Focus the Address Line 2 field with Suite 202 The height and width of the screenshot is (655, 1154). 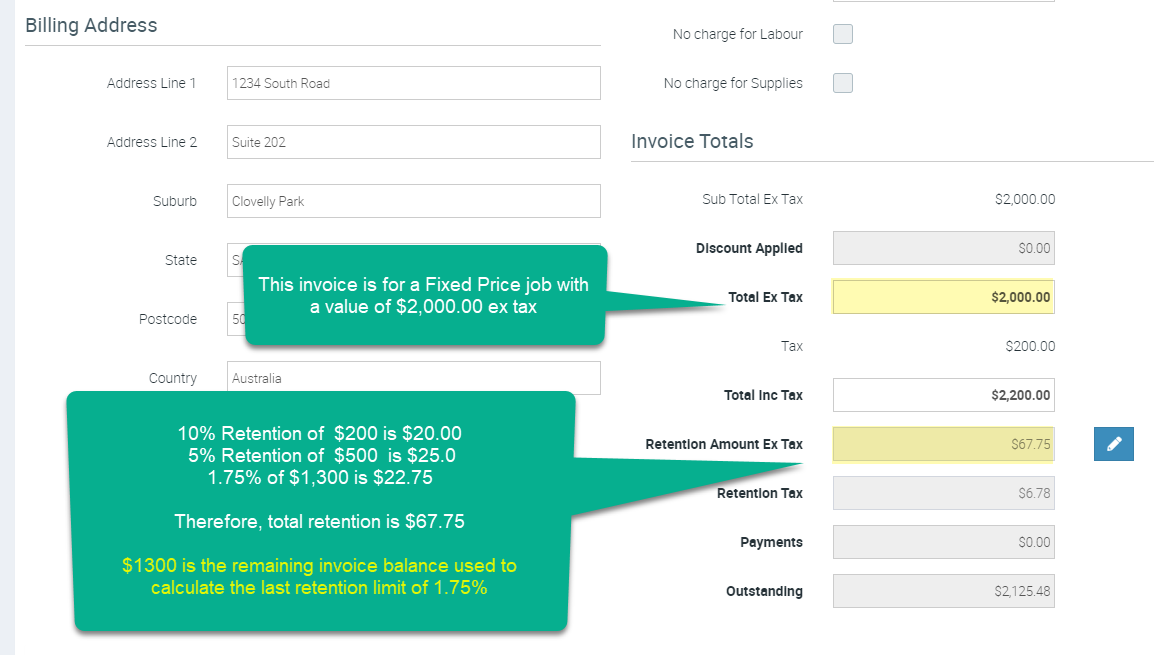click(413, 142)
